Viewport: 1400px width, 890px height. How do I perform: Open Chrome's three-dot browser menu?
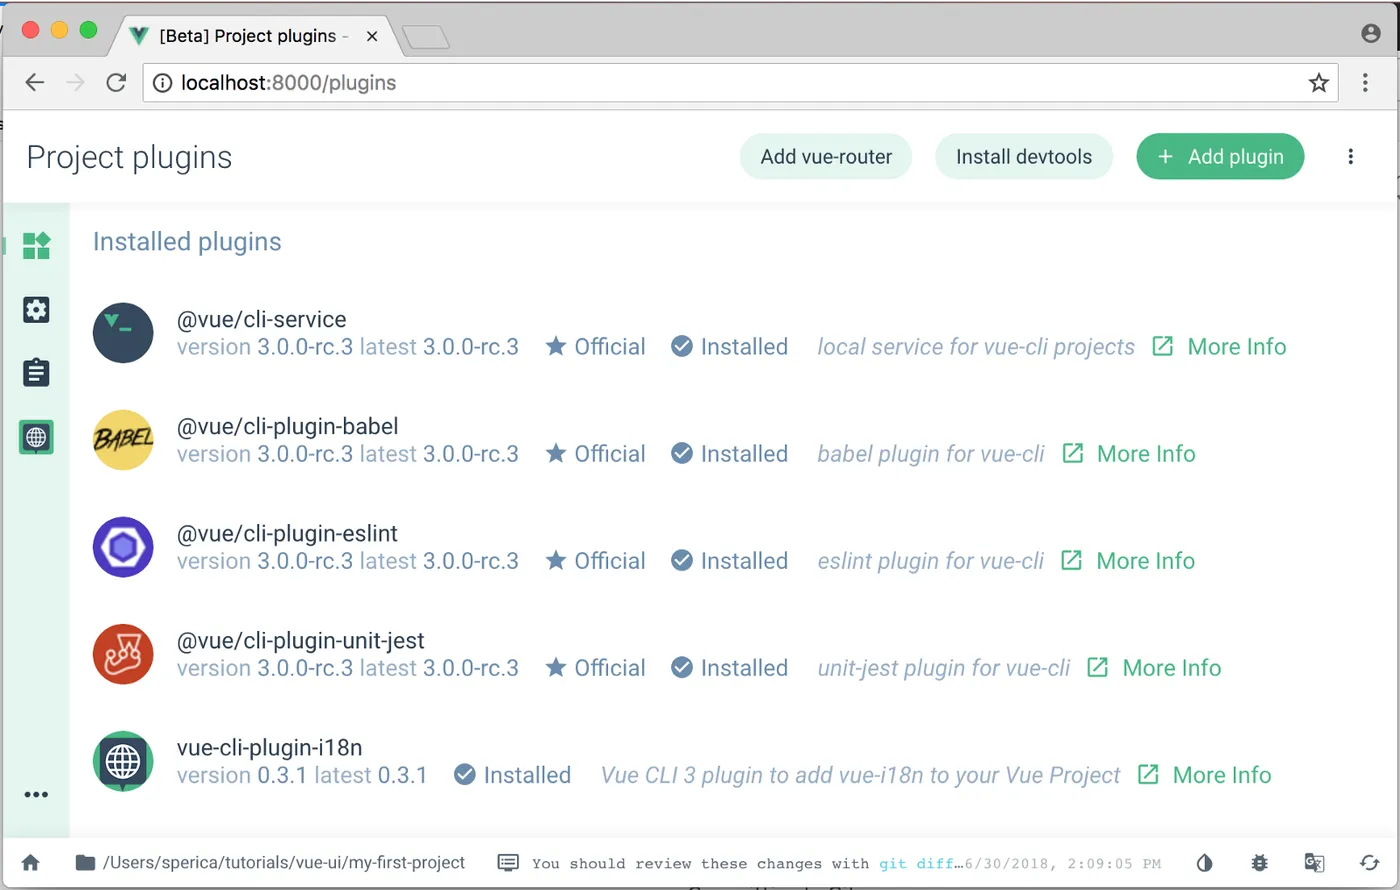tap(1365, 83)
